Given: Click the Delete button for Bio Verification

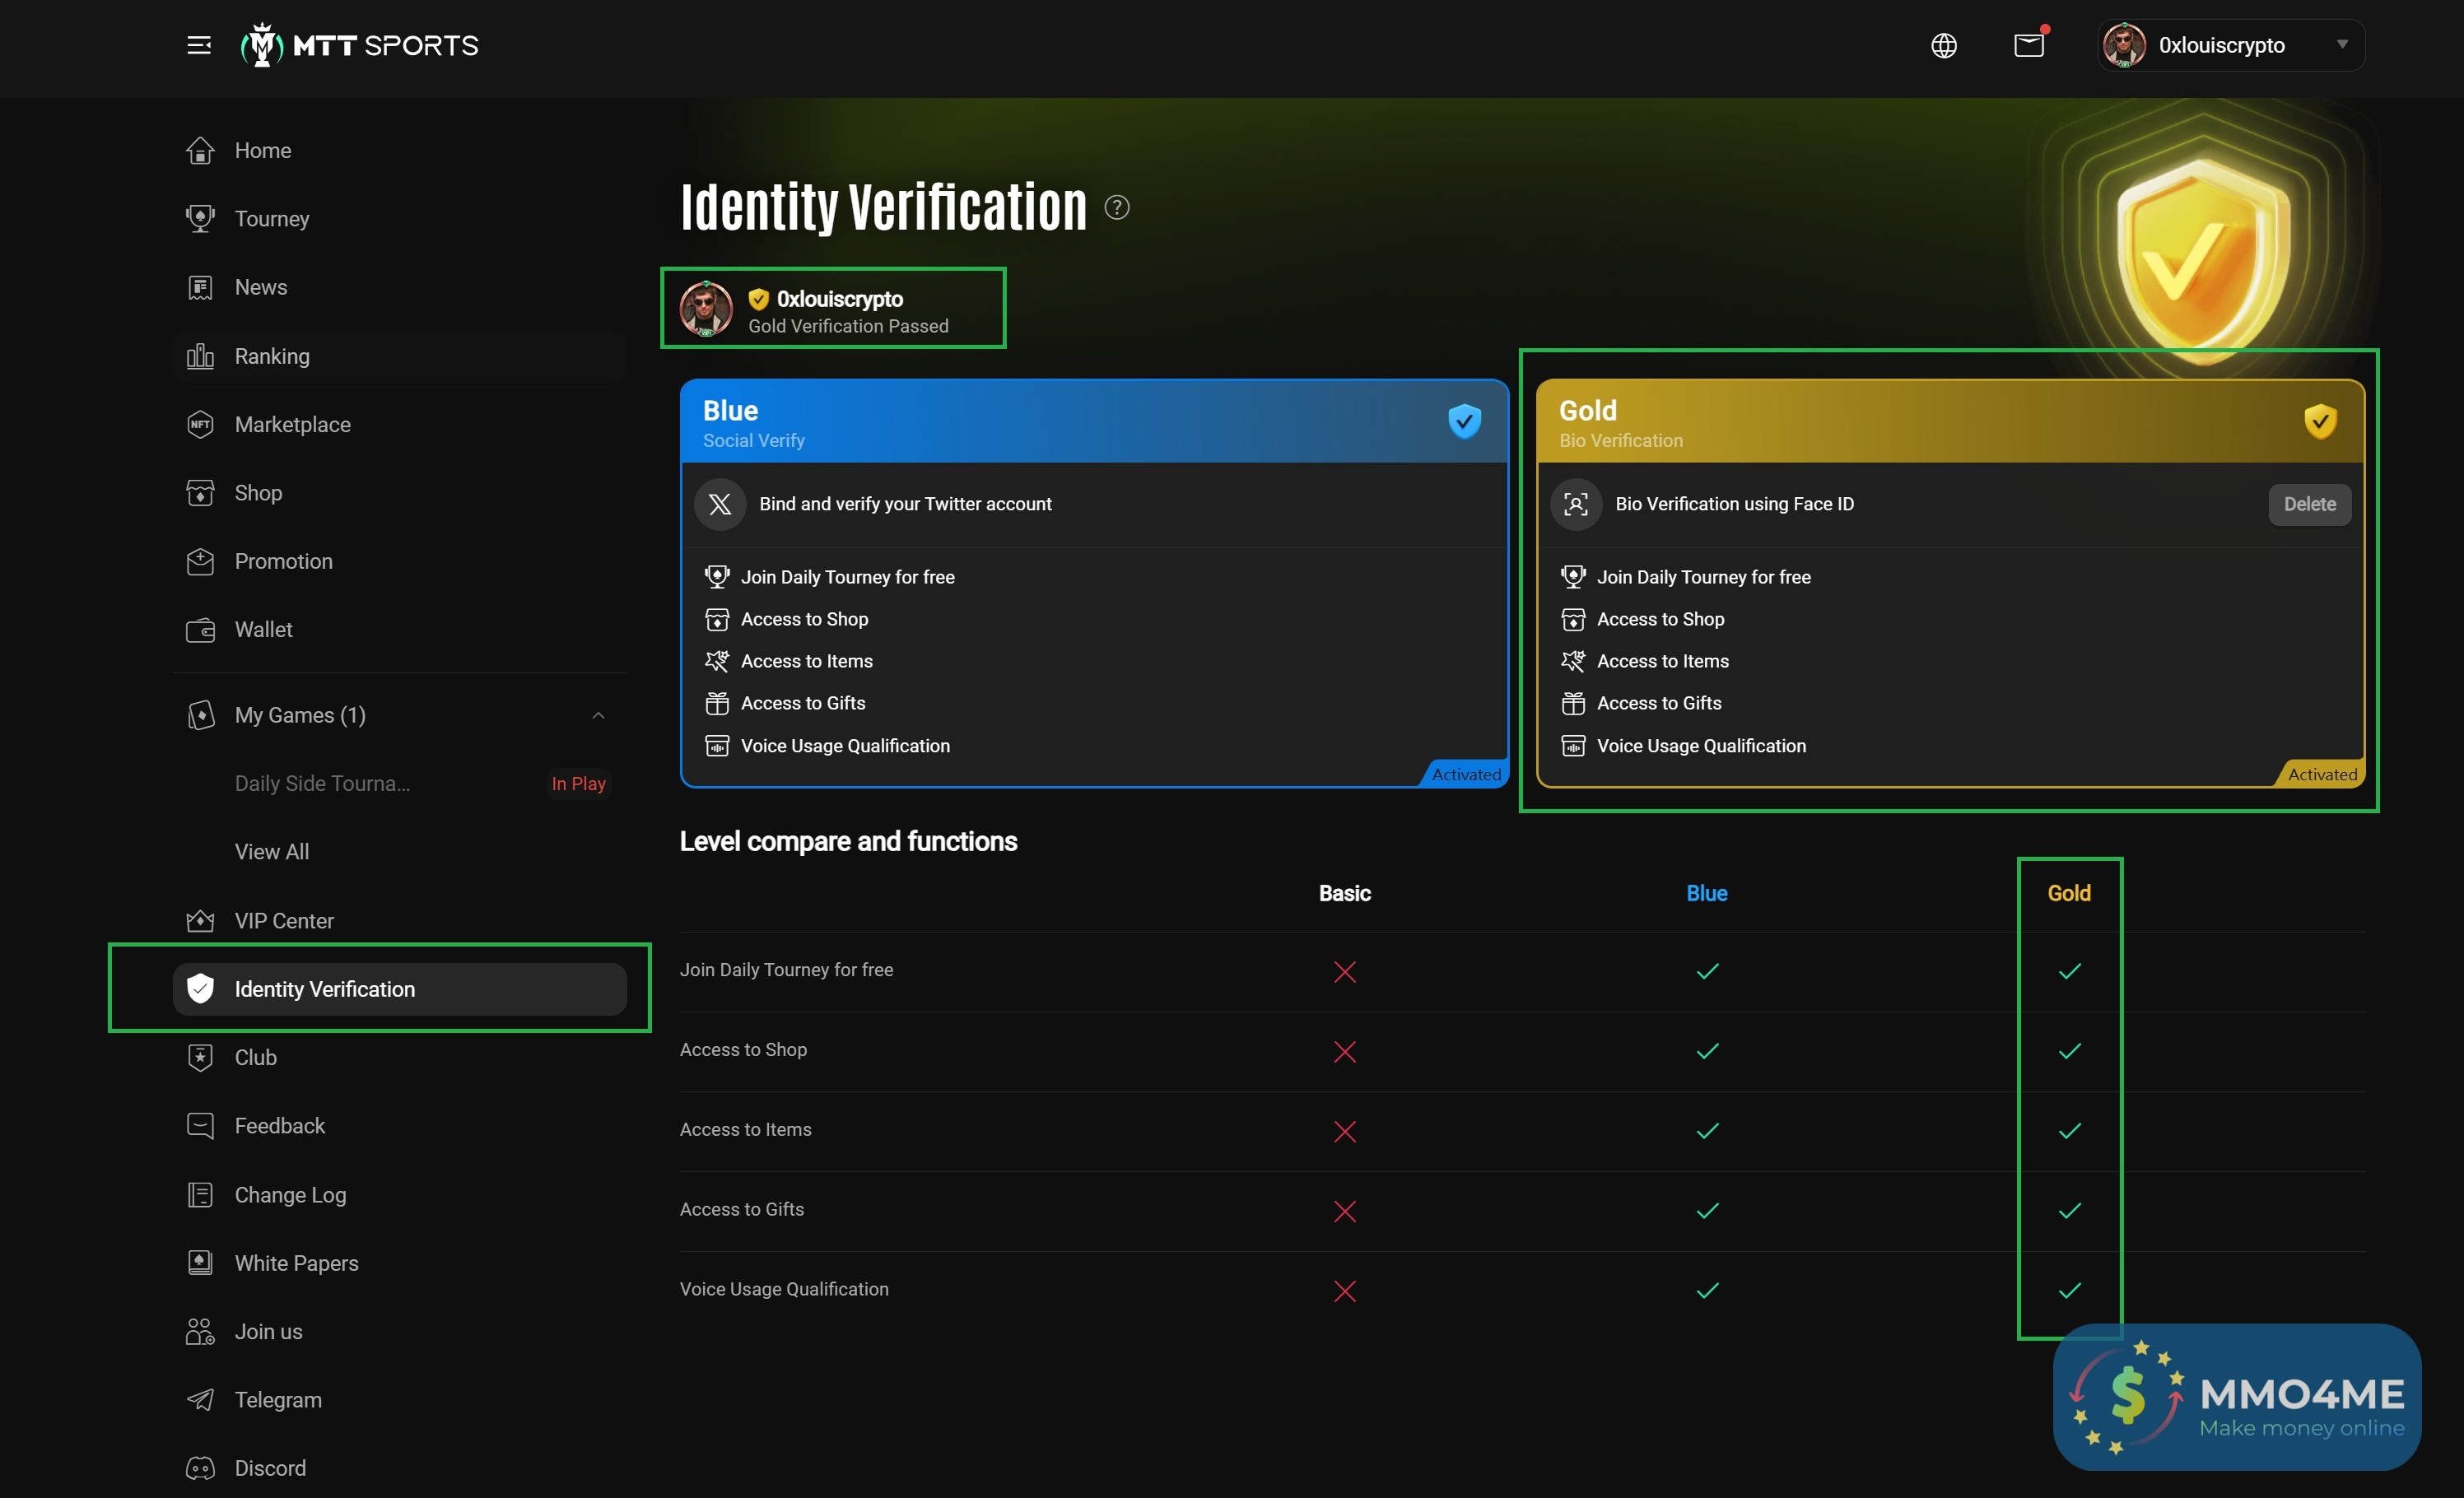Looking at the screenshot, I should pyautogui.click(x=2309, y=504).
